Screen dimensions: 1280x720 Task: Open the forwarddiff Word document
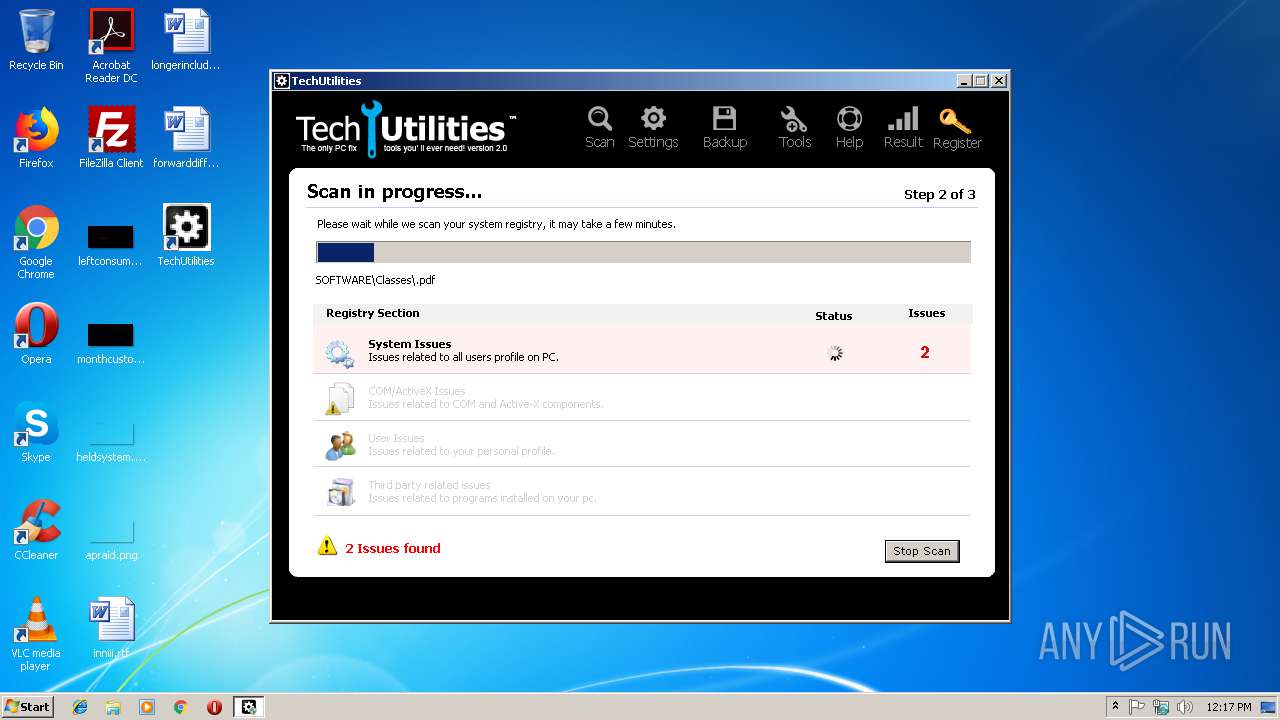coord(186,138)
